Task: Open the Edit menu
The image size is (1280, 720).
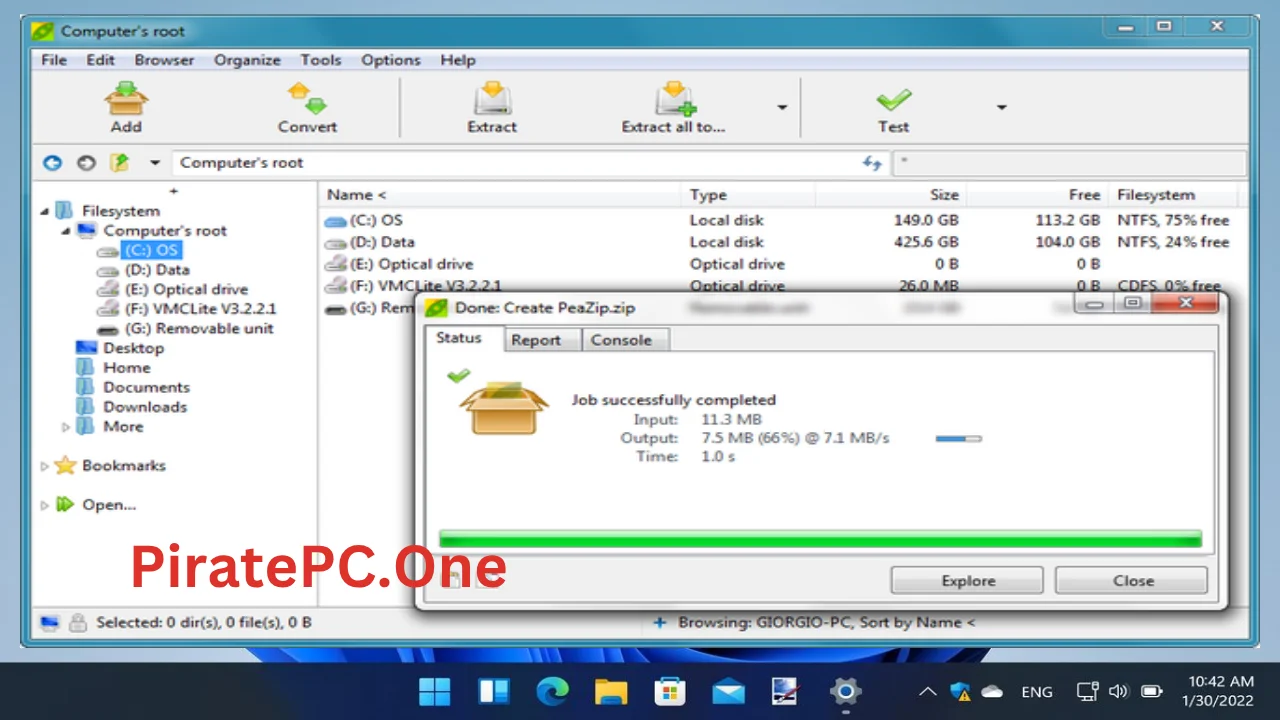Action: [x=100, y=60]
